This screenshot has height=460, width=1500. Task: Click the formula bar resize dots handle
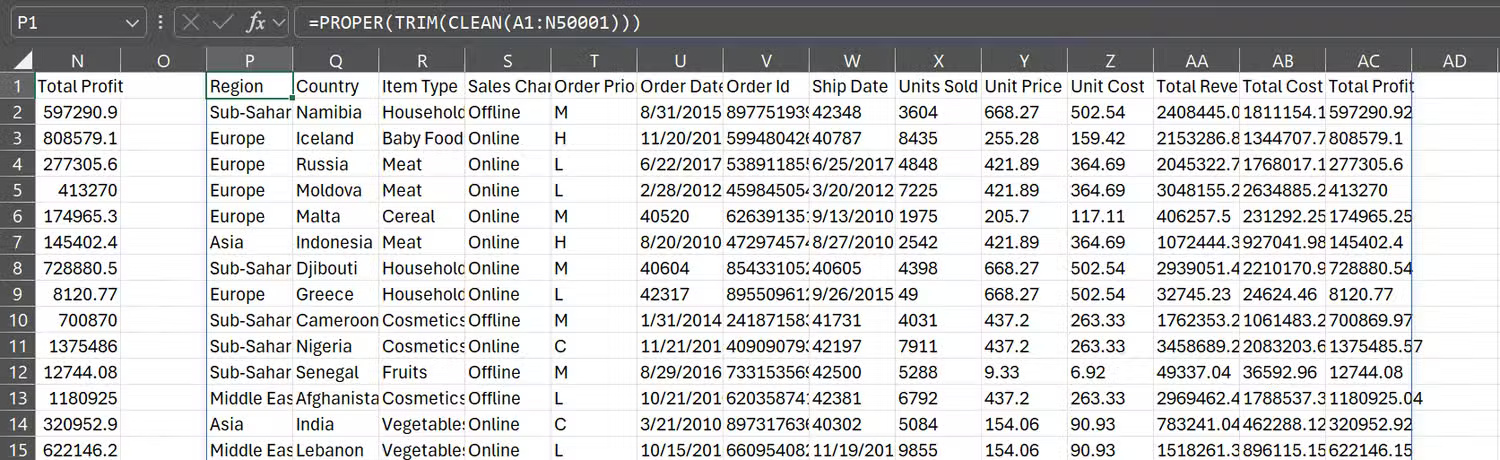point(162,22)
